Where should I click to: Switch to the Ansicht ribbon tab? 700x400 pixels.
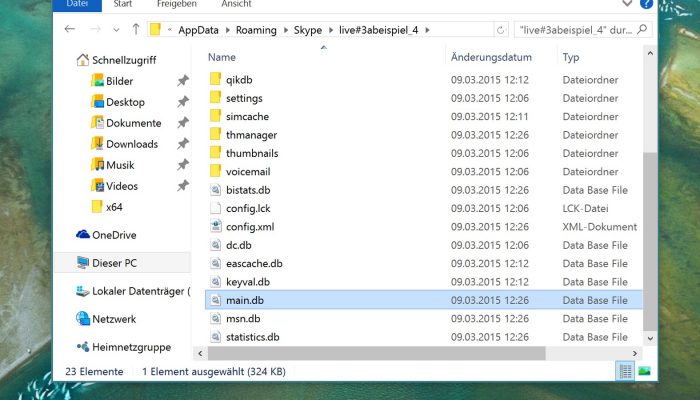(236, 4)
